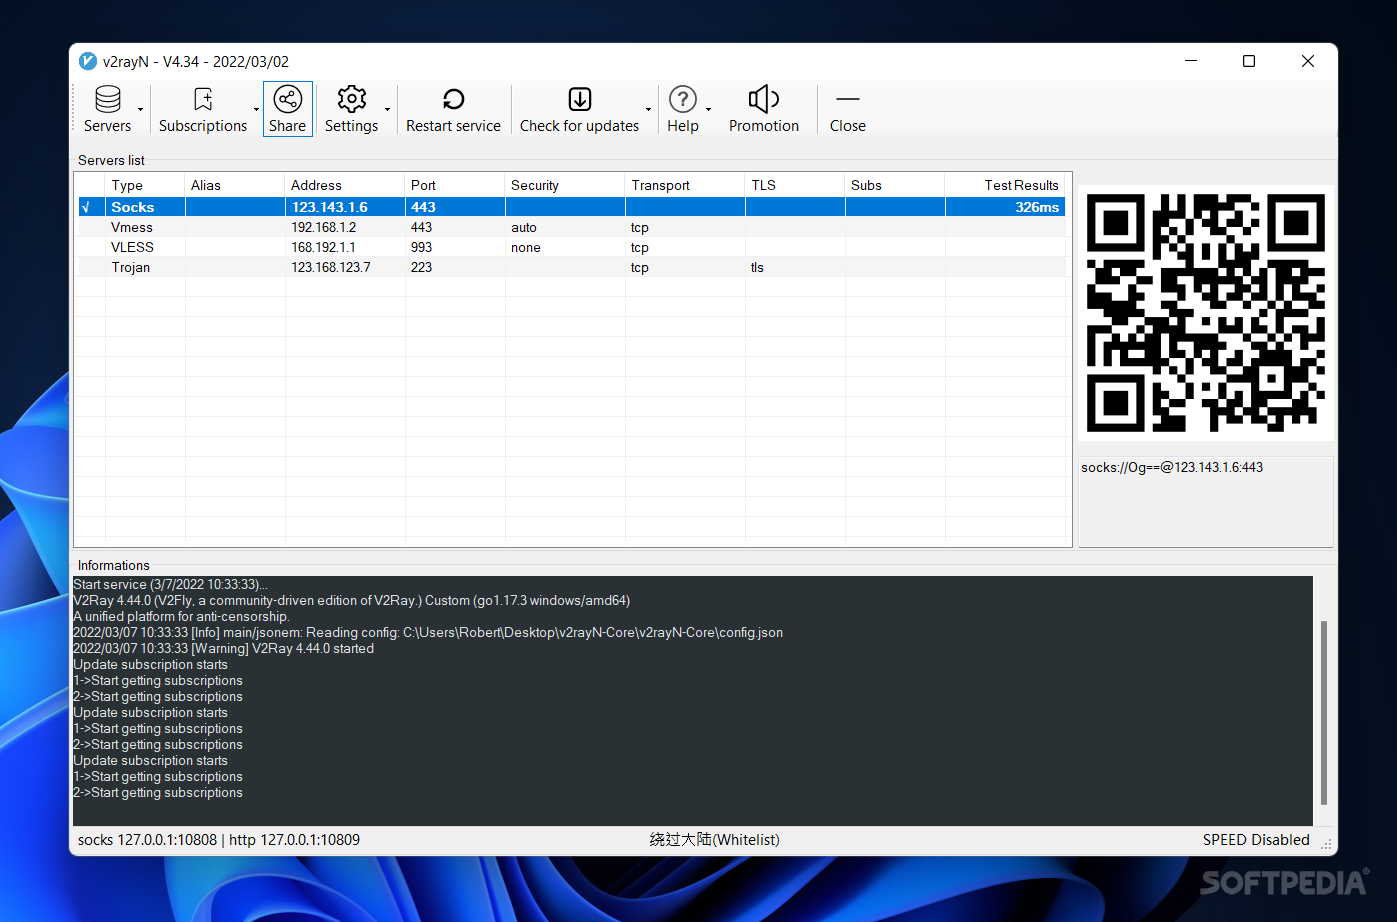Sort servers by Address column header
This screenshot has width=1397, height=922.
(x=345, y=185)
